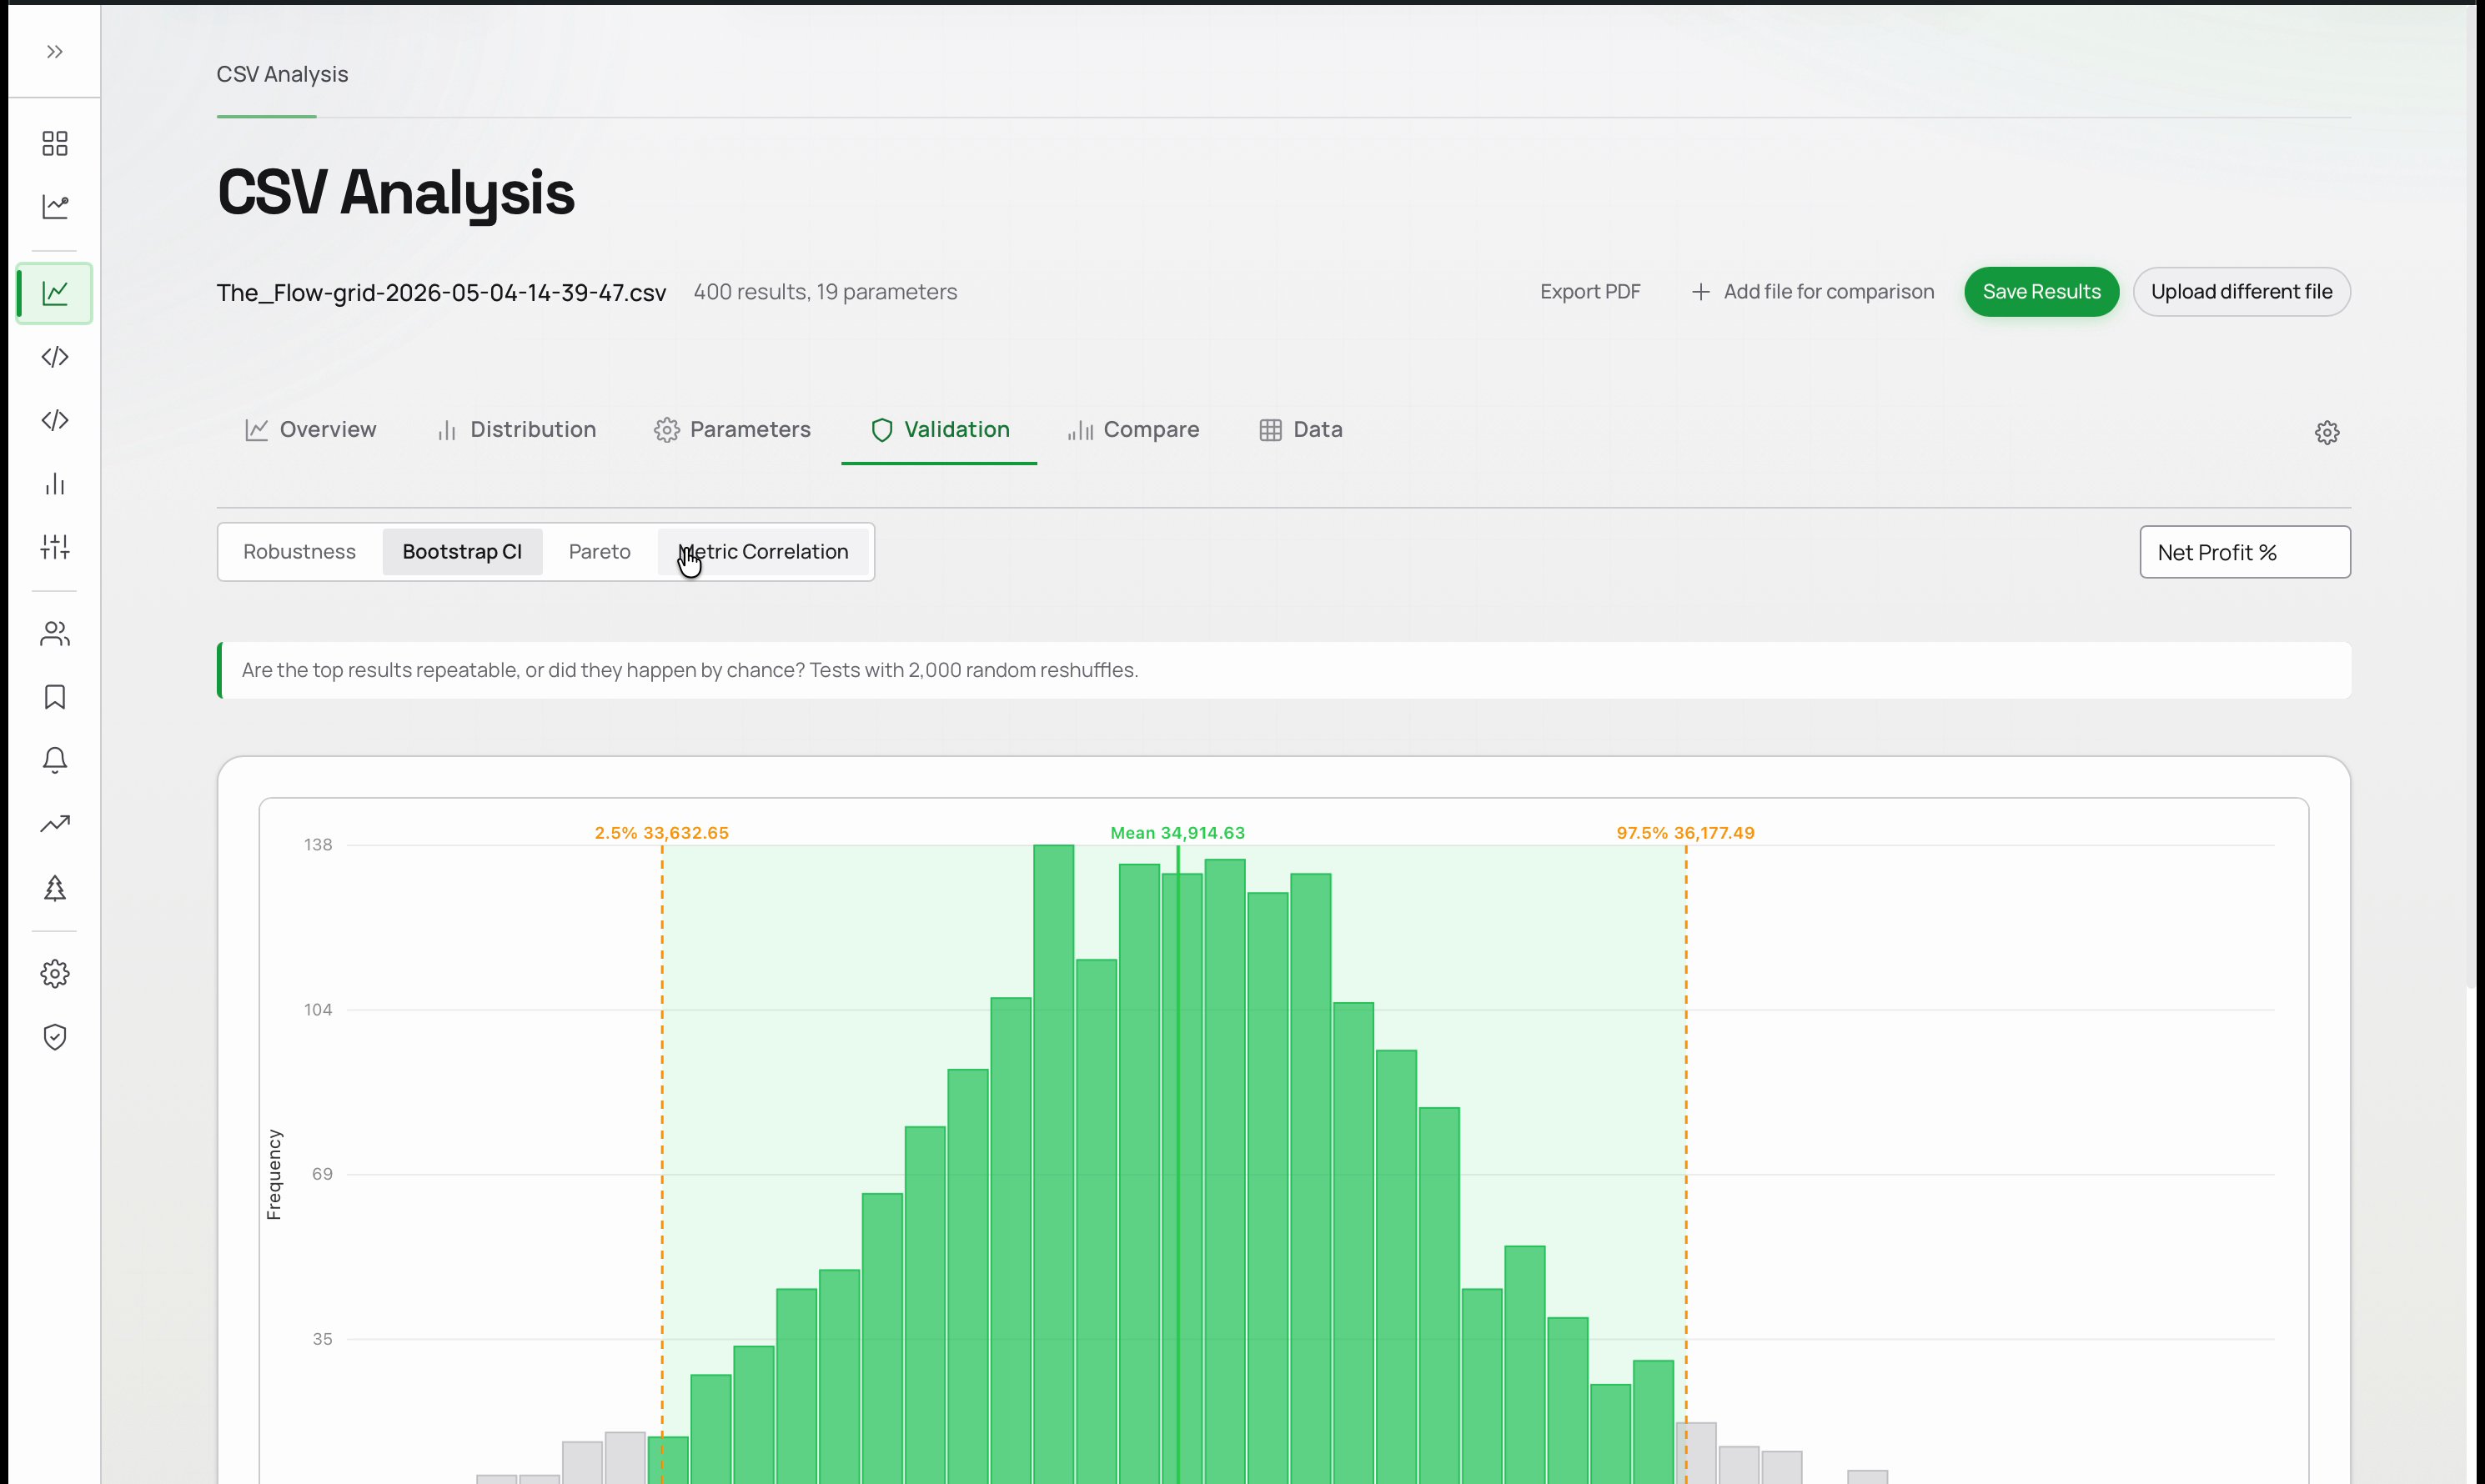Open the lower code brackets sidebar icon
The width and height of the screenshot is (2485, 1484).
pos(55,420)
